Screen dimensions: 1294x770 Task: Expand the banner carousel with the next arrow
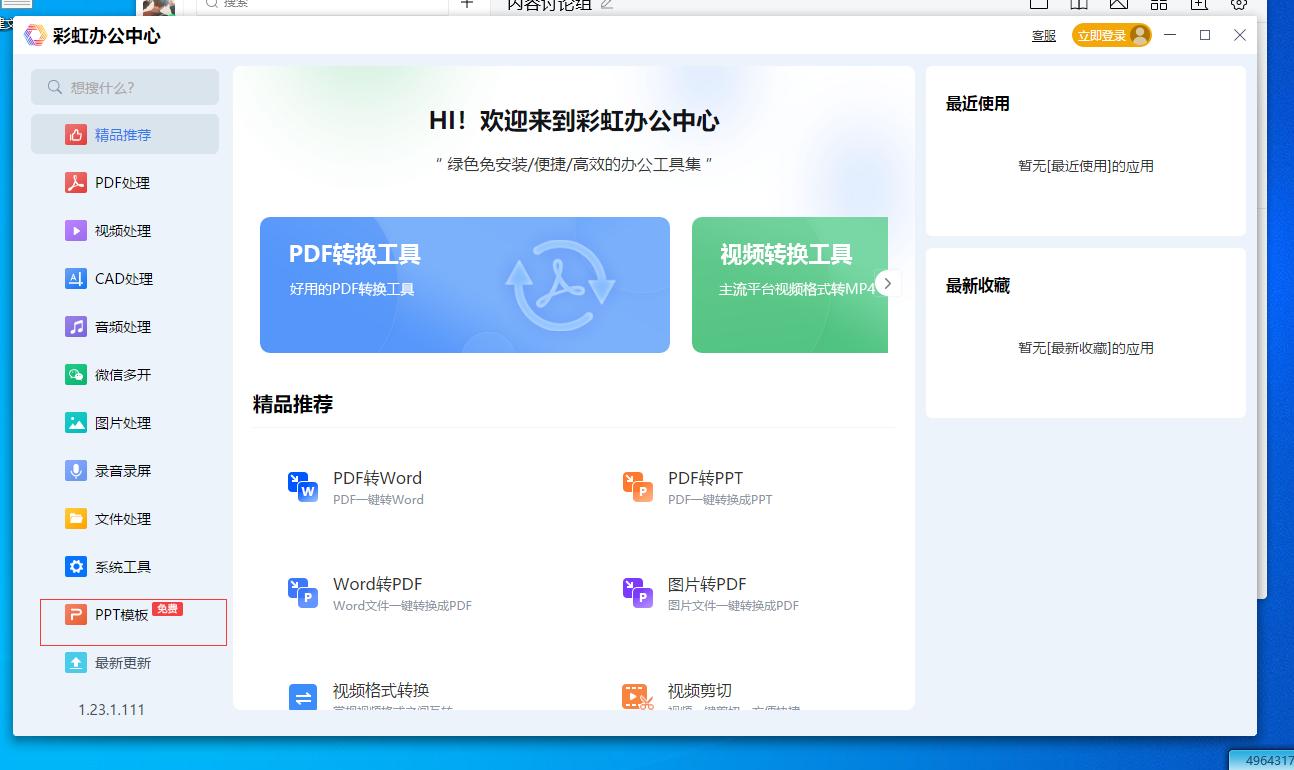click(888, 283)
